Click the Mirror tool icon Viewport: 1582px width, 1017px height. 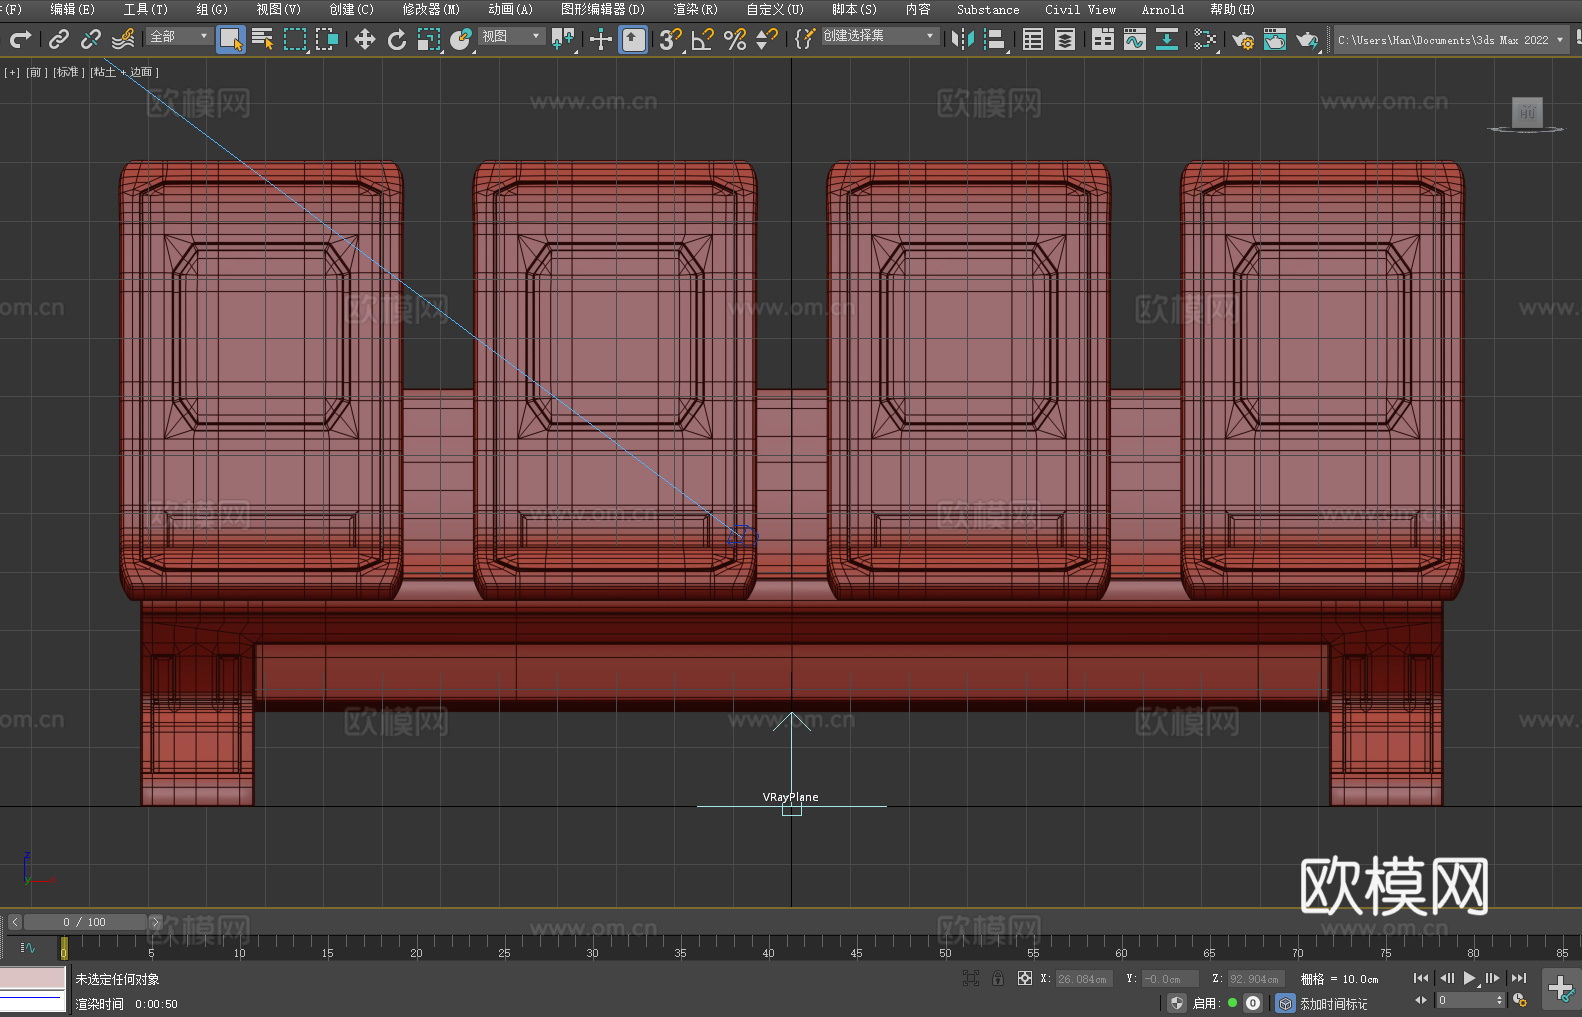point(963,39)
